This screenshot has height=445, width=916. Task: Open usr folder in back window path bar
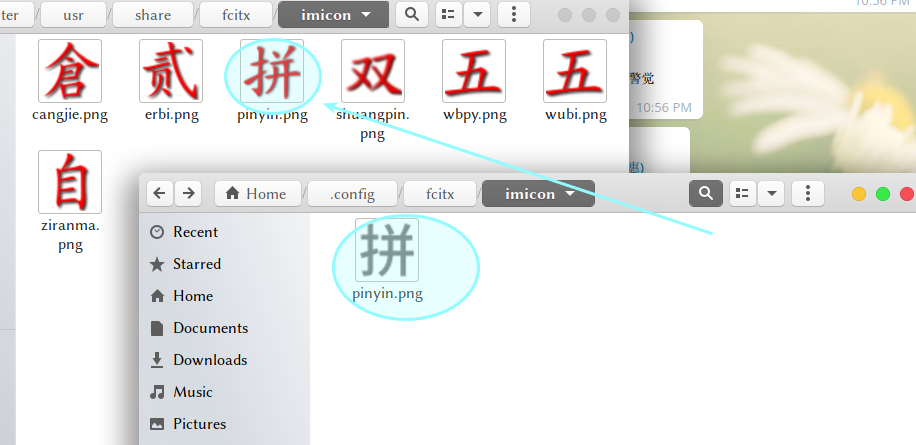pyautogui.click(x=74, y=15)
